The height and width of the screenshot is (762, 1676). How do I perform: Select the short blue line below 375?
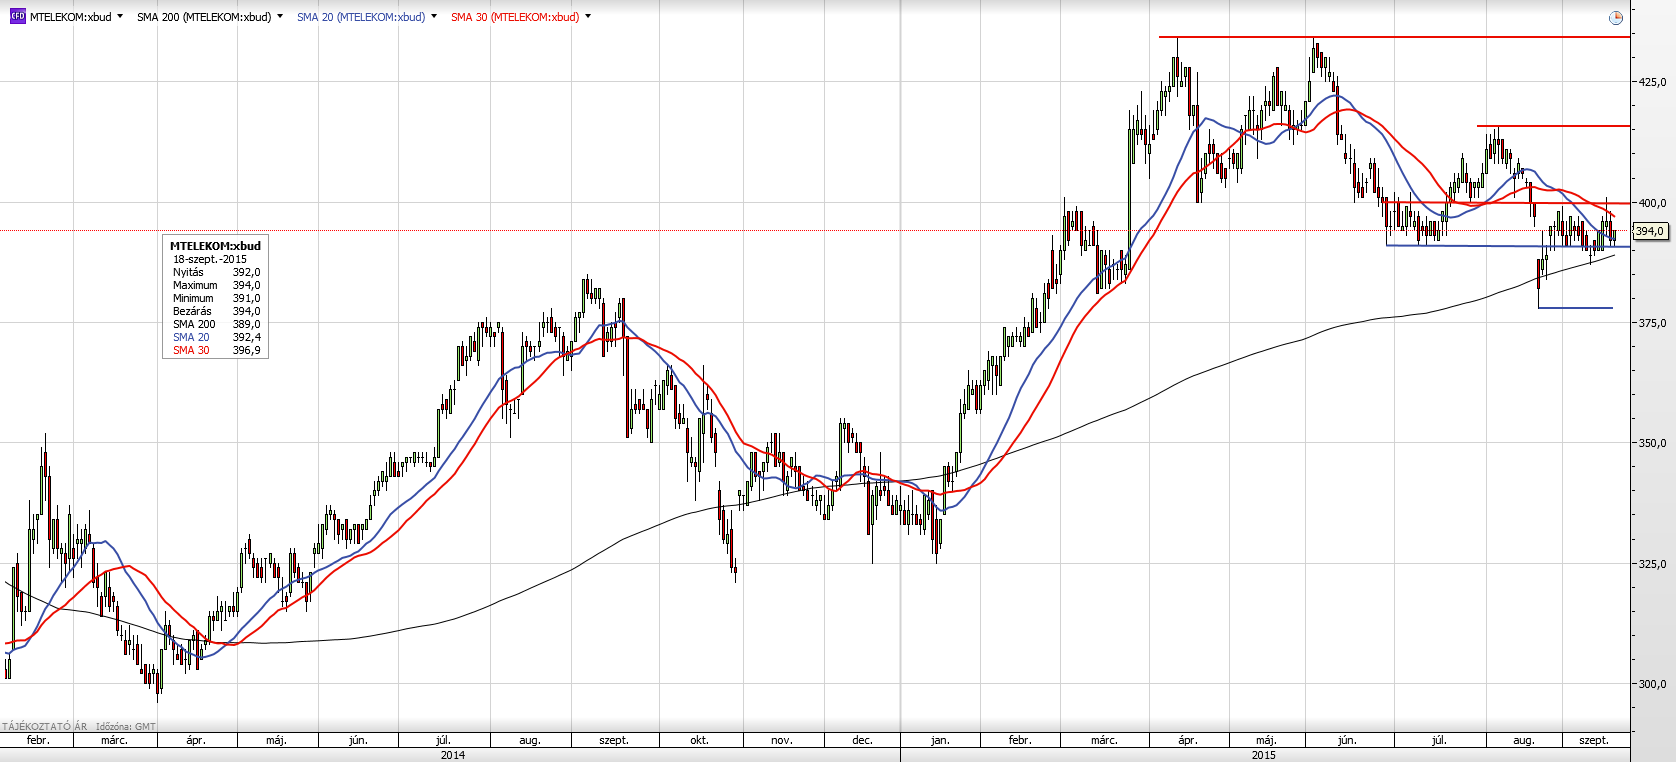(1575, 307)
